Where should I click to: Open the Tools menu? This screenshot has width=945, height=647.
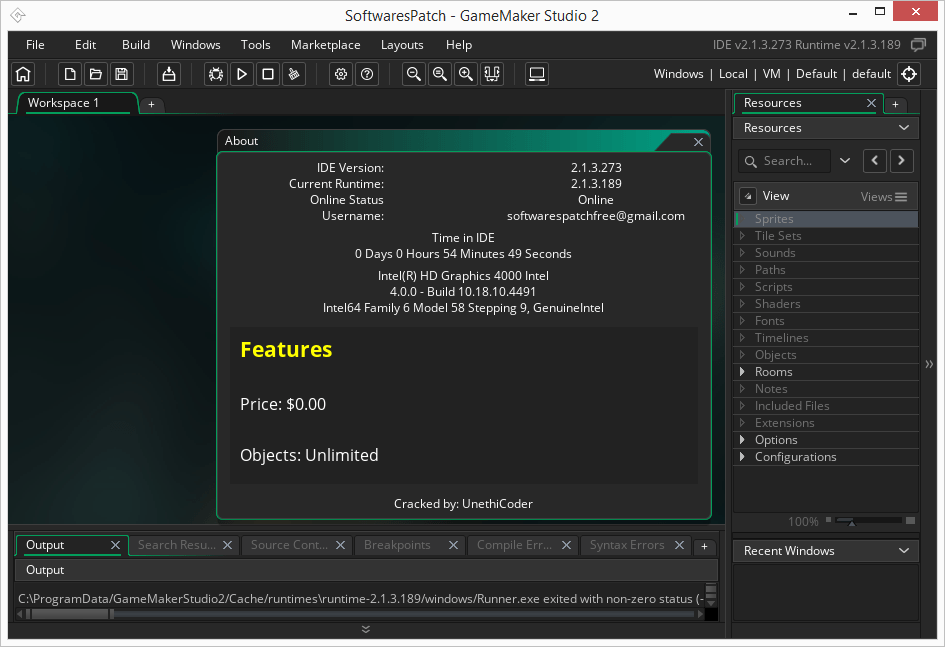256,45
